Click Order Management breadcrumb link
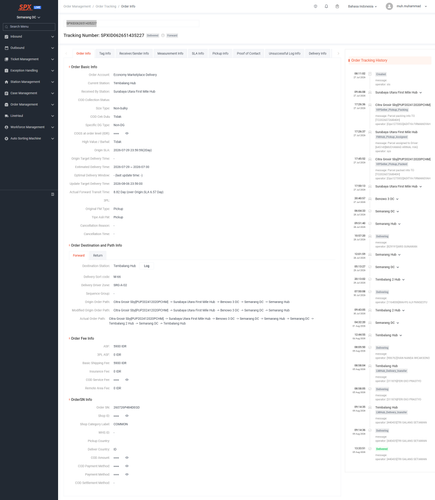Image resolution: width=435 pixels, height=500 pixels. point(77,6)
